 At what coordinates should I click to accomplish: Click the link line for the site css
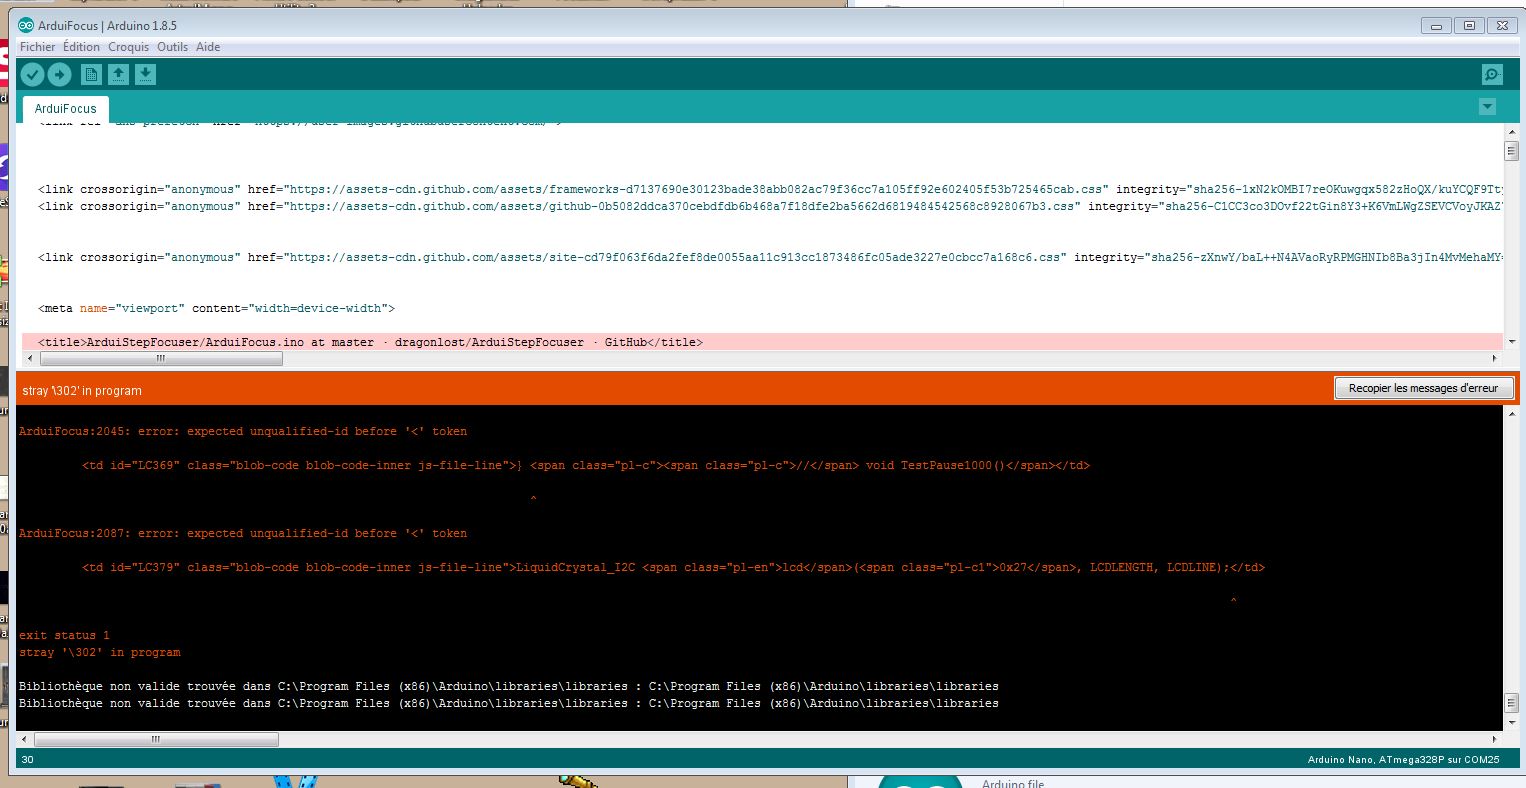click(x=770, y=257)
